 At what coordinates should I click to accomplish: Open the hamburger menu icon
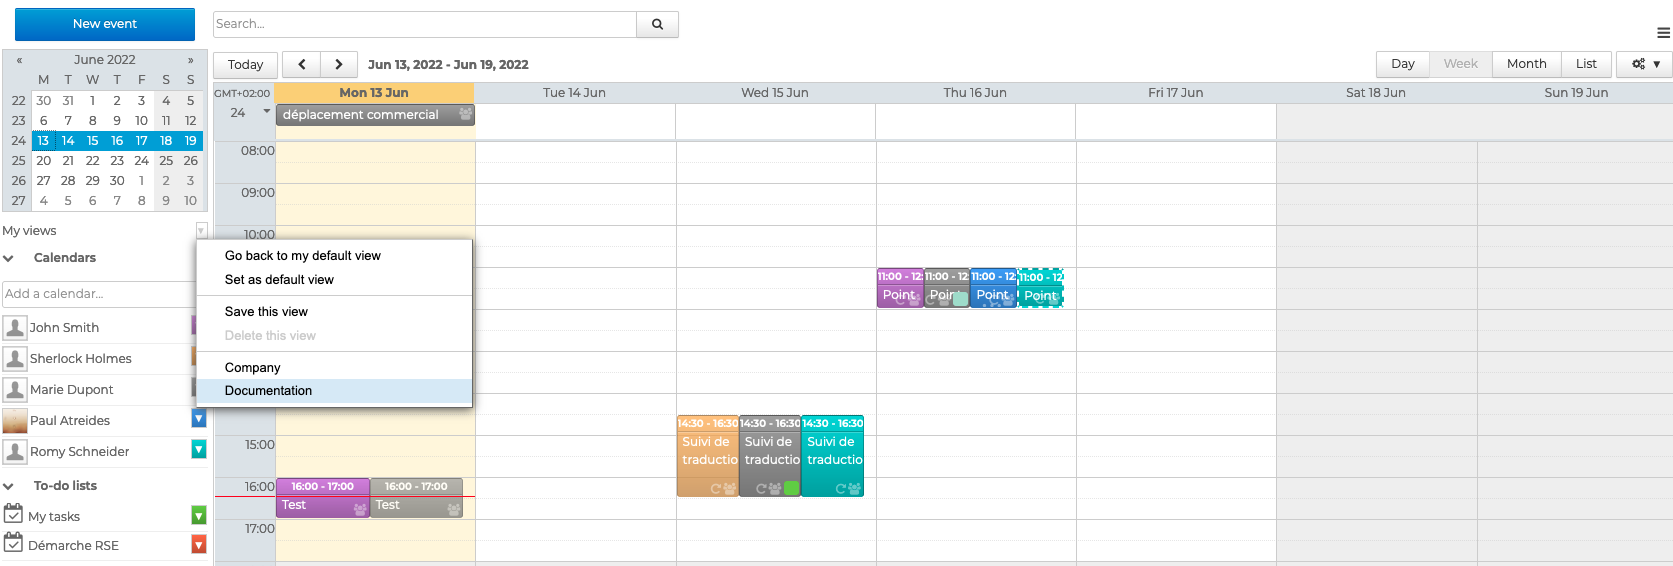tap(1663, 33)
